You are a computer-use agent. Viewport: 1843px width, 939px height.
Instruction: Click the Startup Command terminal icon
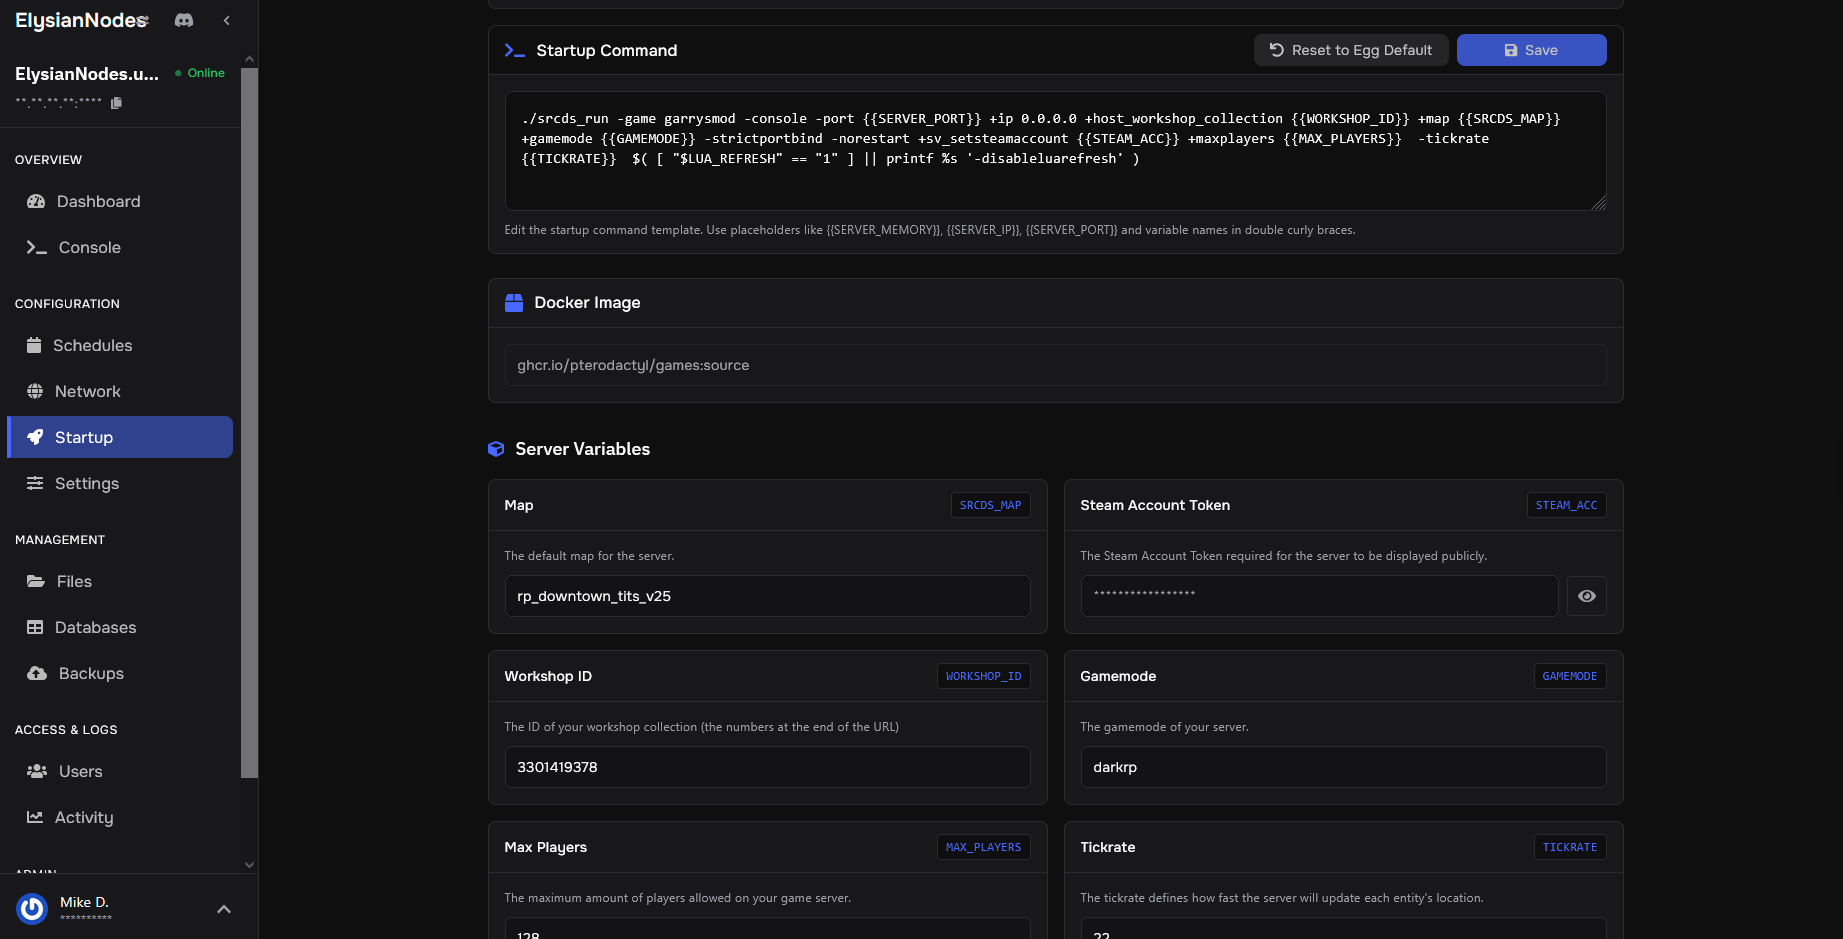pyautogui.click(x=514, y=50)
